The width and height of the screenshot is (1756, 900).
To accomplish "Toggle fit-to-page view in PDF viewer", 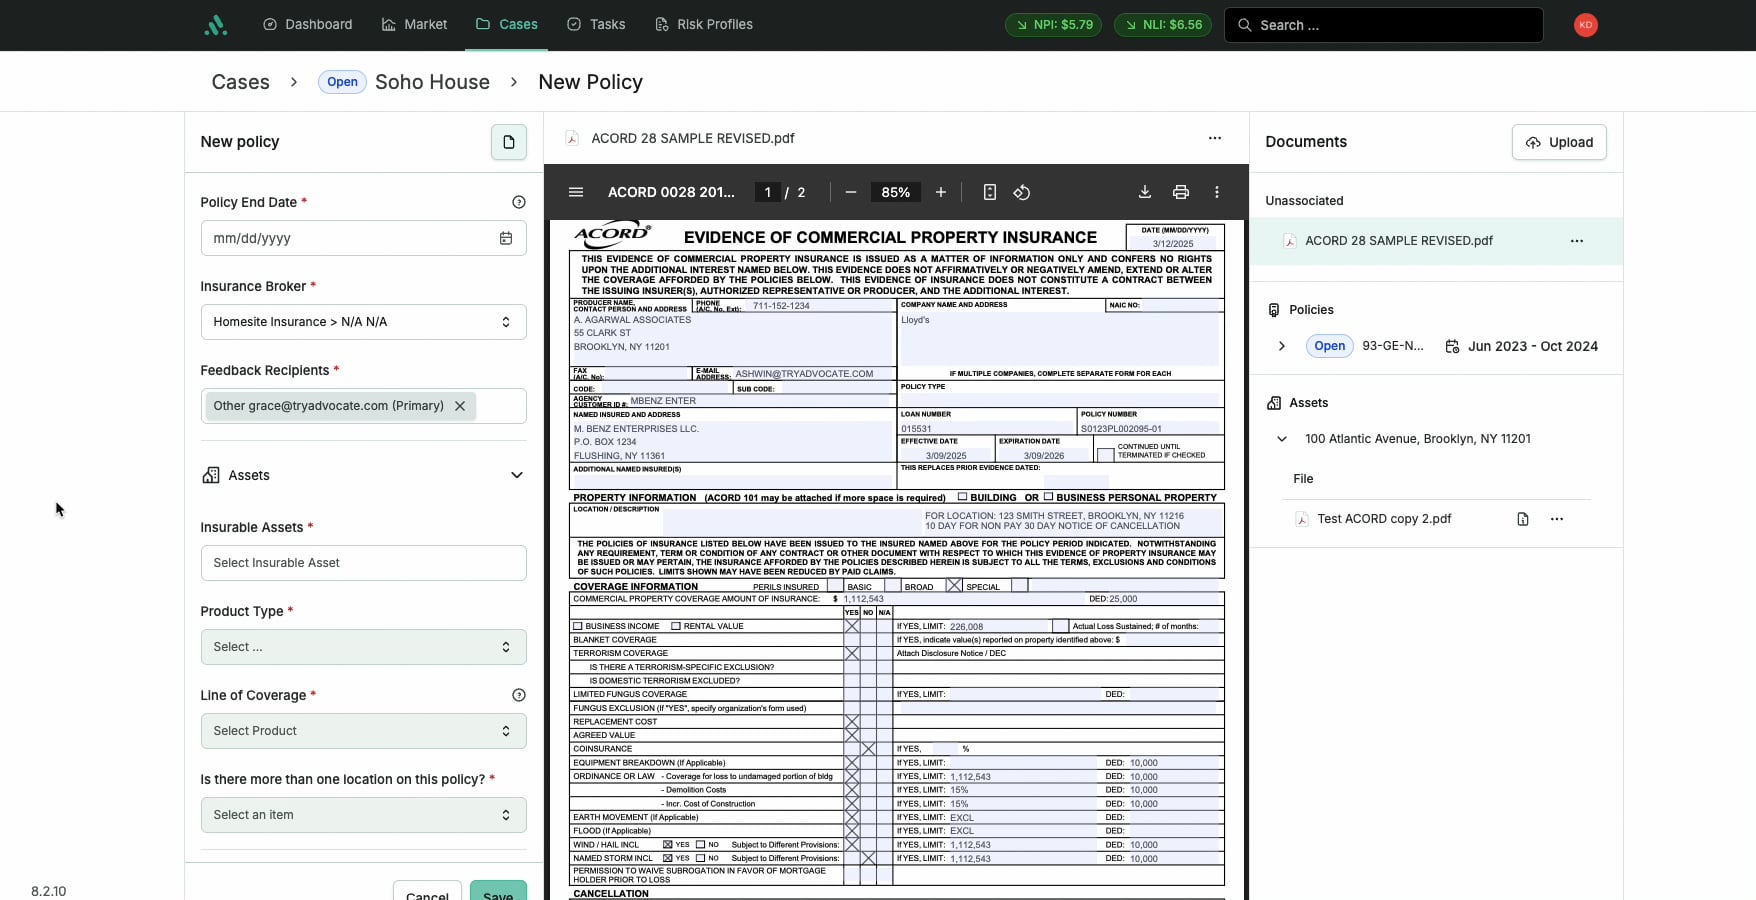I will tap(991, 192).
